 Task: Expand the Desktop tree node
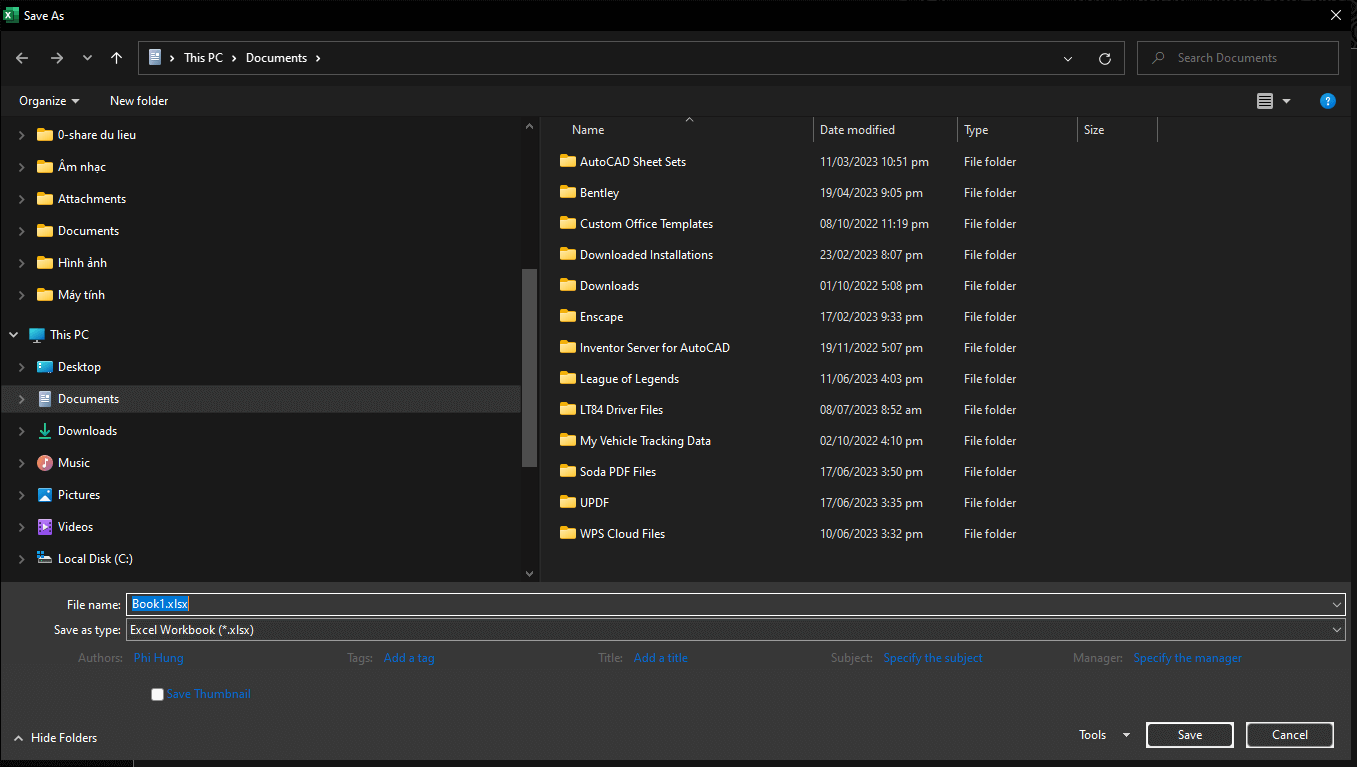tap(22, 367)
